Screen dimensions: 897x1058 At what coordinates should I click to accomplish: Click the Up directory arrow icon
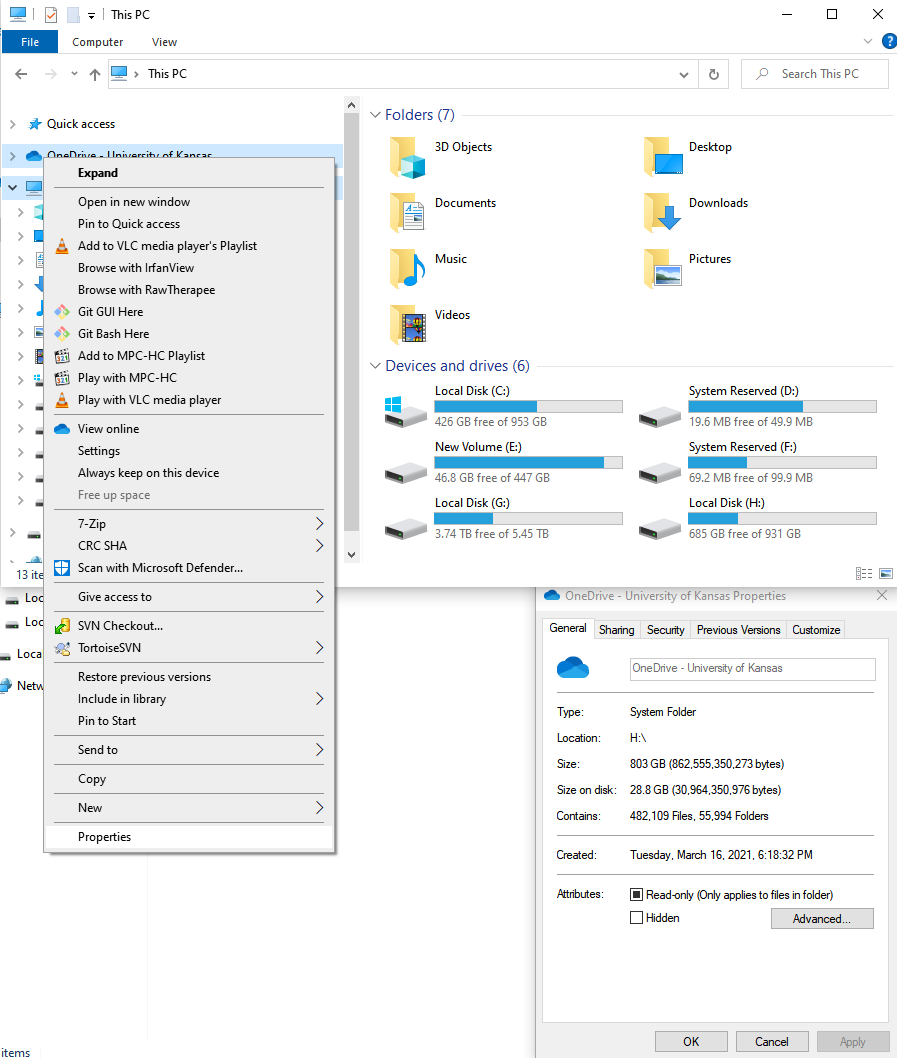pos(94,74)
